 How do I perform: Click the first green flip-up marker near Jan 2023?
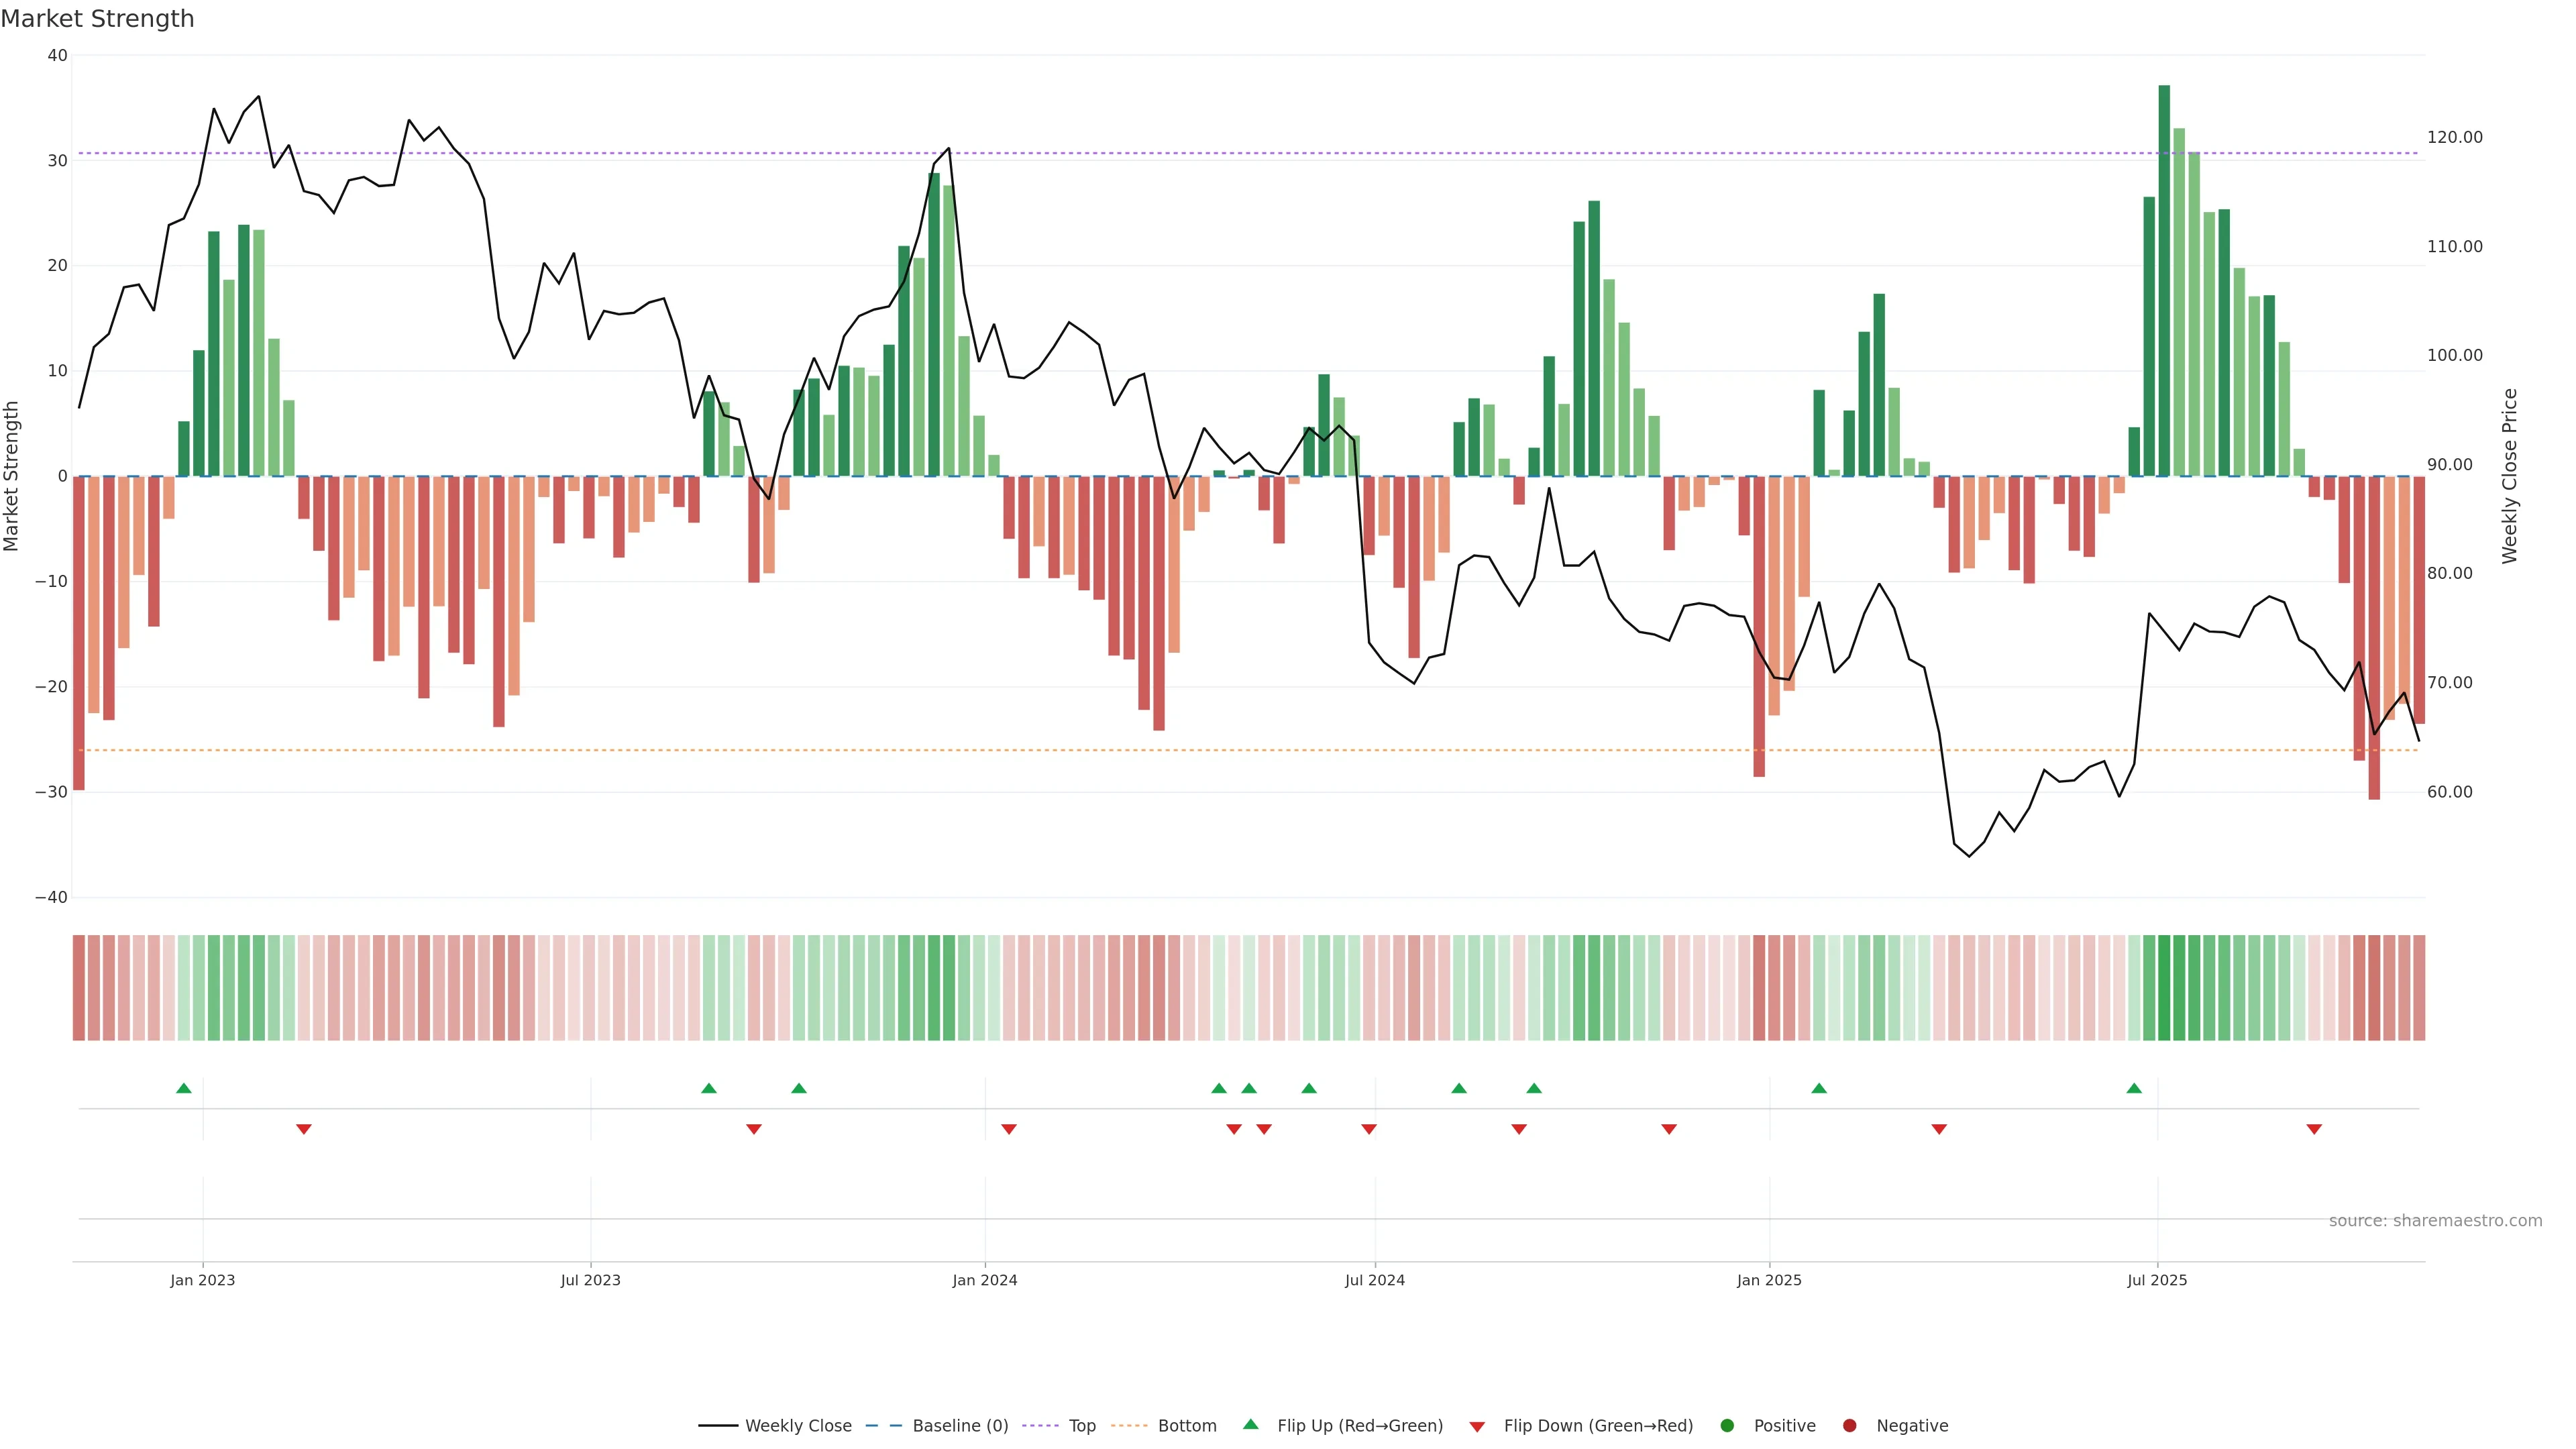click(x=184, y=1088)
